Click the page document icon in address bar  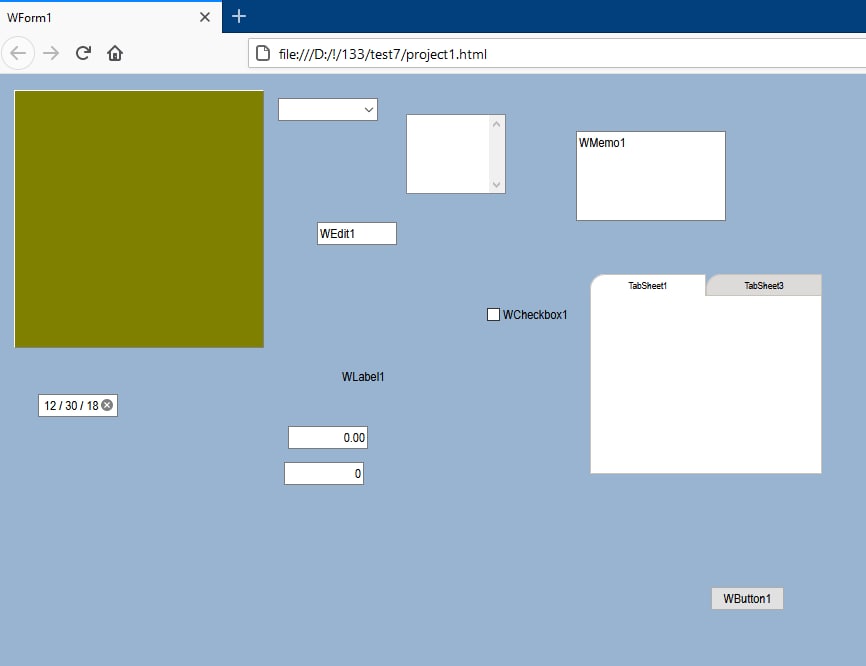pos(263,54)
